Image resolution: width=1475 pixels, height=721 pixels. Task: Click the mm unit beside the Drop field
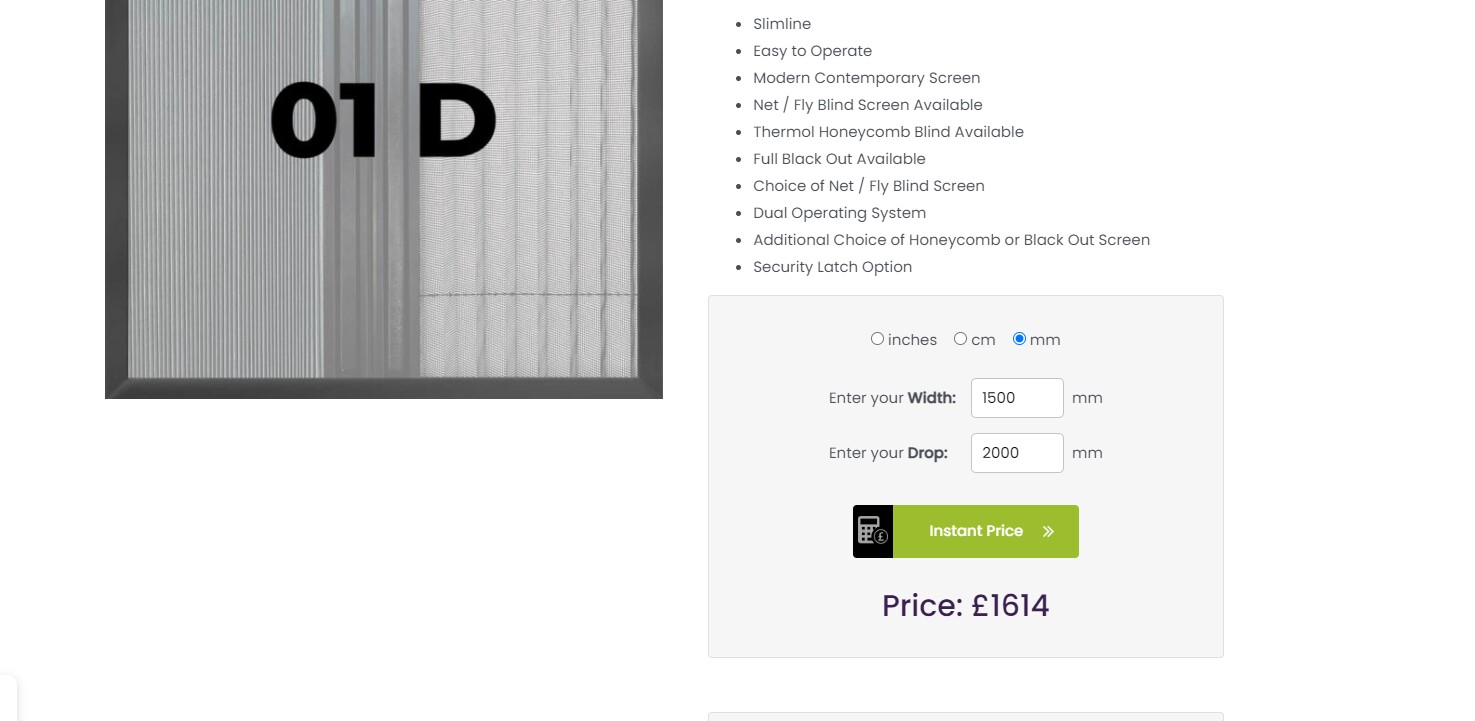(1087, 453)
